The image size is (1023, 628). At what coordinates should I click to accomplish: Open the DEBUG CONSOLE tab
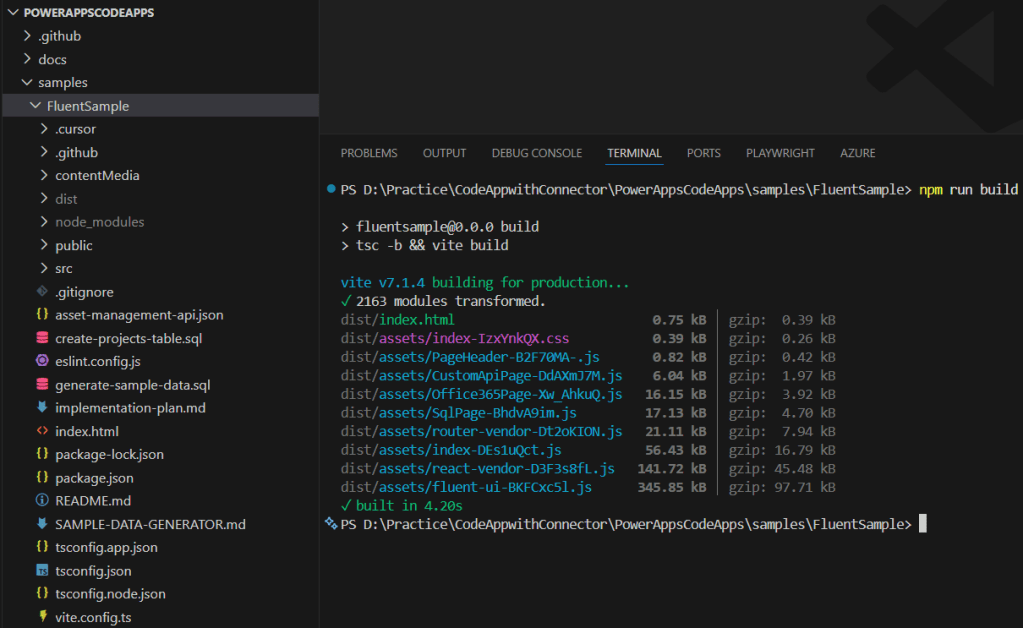536,153
